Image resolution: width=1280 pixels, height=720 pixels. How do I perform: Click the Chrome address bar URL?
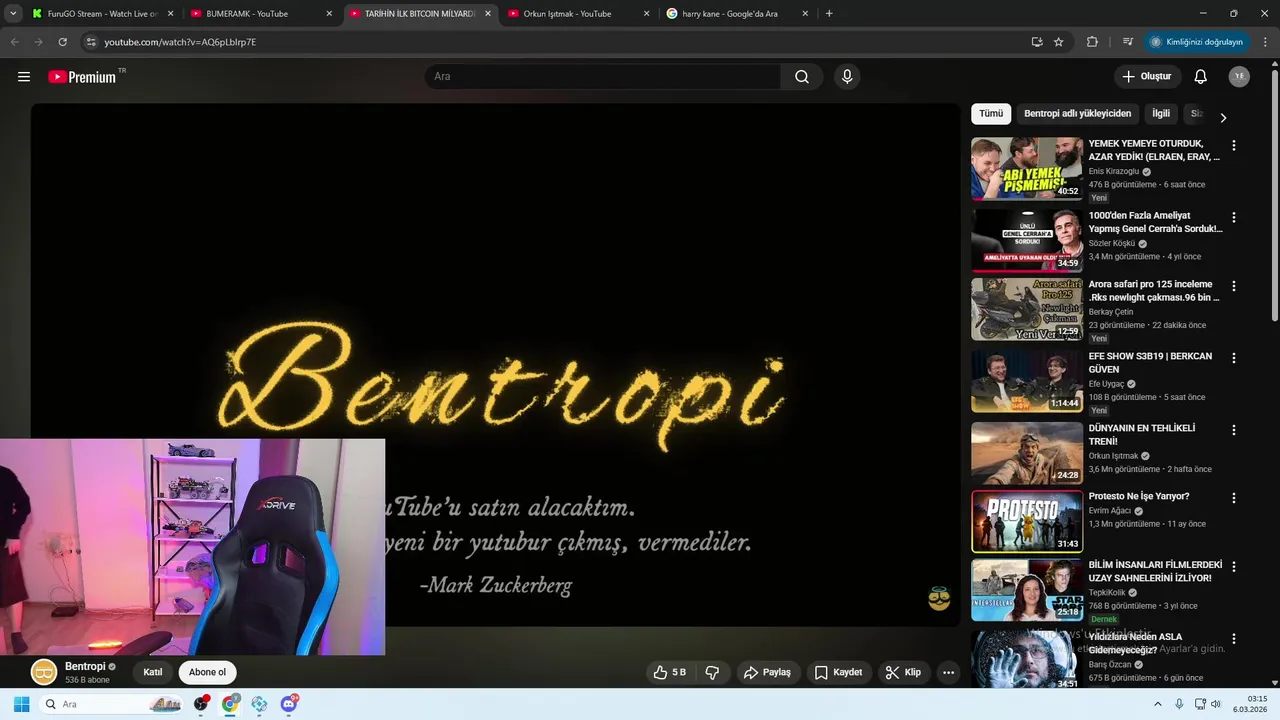pyautogui.click(x=180, y=42)
